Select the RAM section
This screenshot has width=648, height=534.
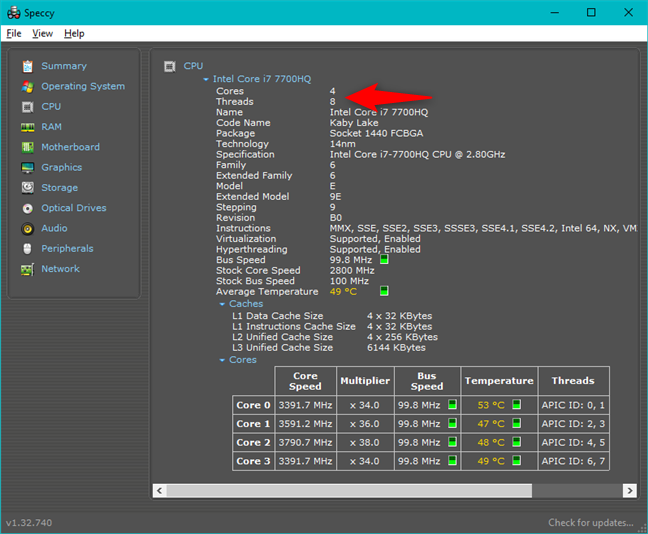(x=52, y=127)
